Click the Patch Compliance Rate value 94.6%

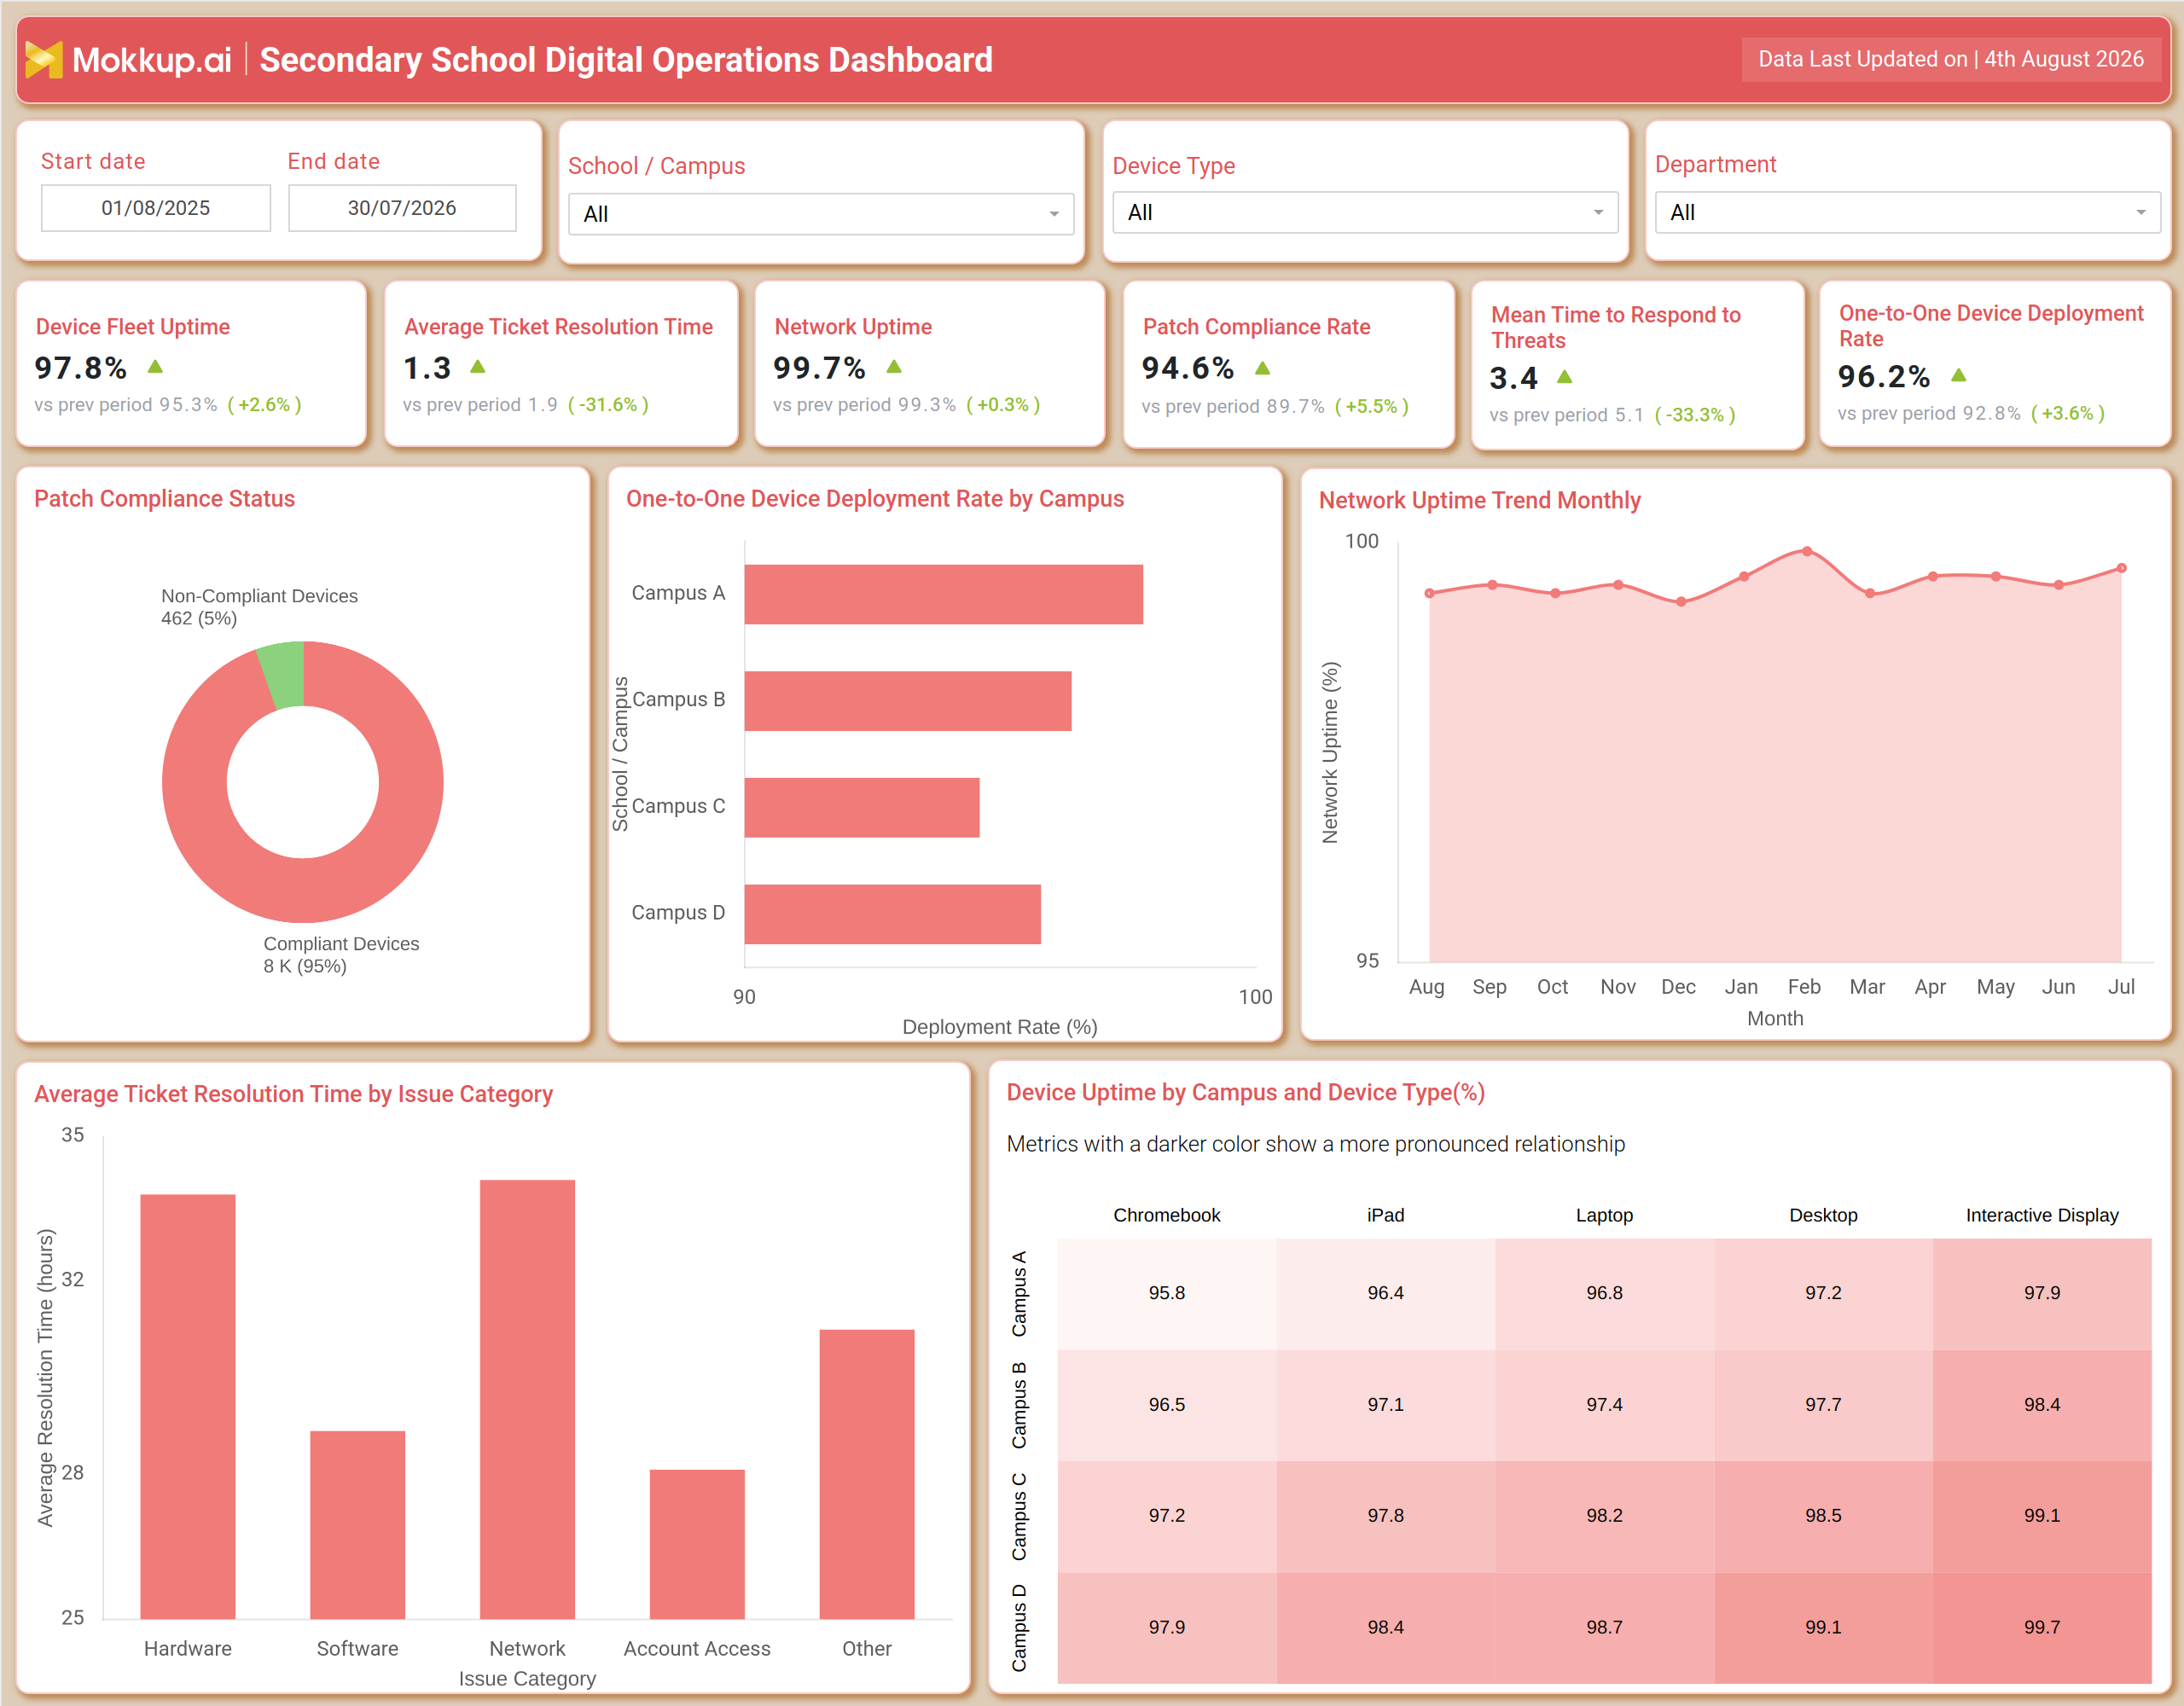click(x=1188, y=368)
